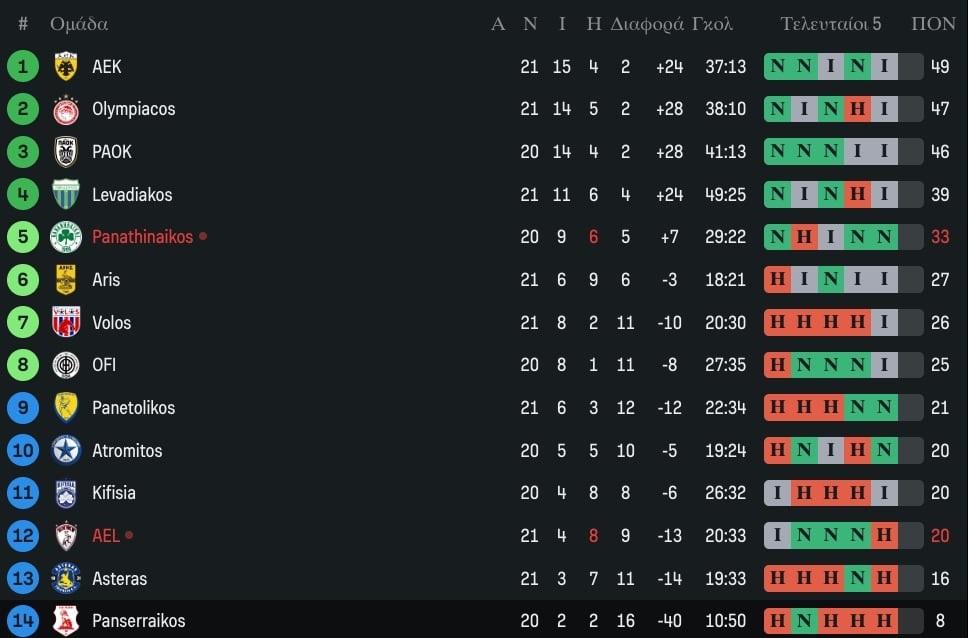Open the Volos team crest
This screenshot has width=968, height=638.
66,322
